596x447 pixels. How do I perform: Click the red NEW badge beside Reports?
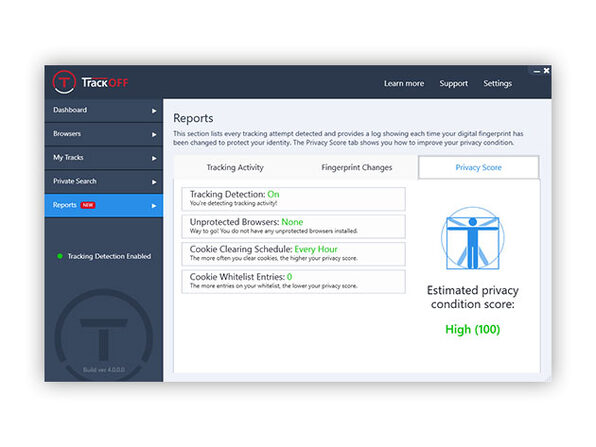(88, 205)
